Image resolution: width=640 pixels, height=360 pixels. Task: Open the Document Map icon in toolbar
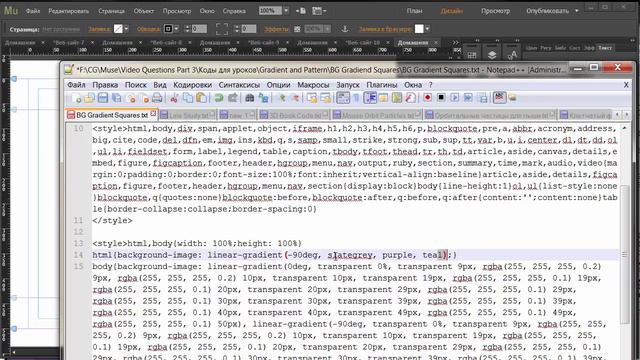tap(397, 98)
